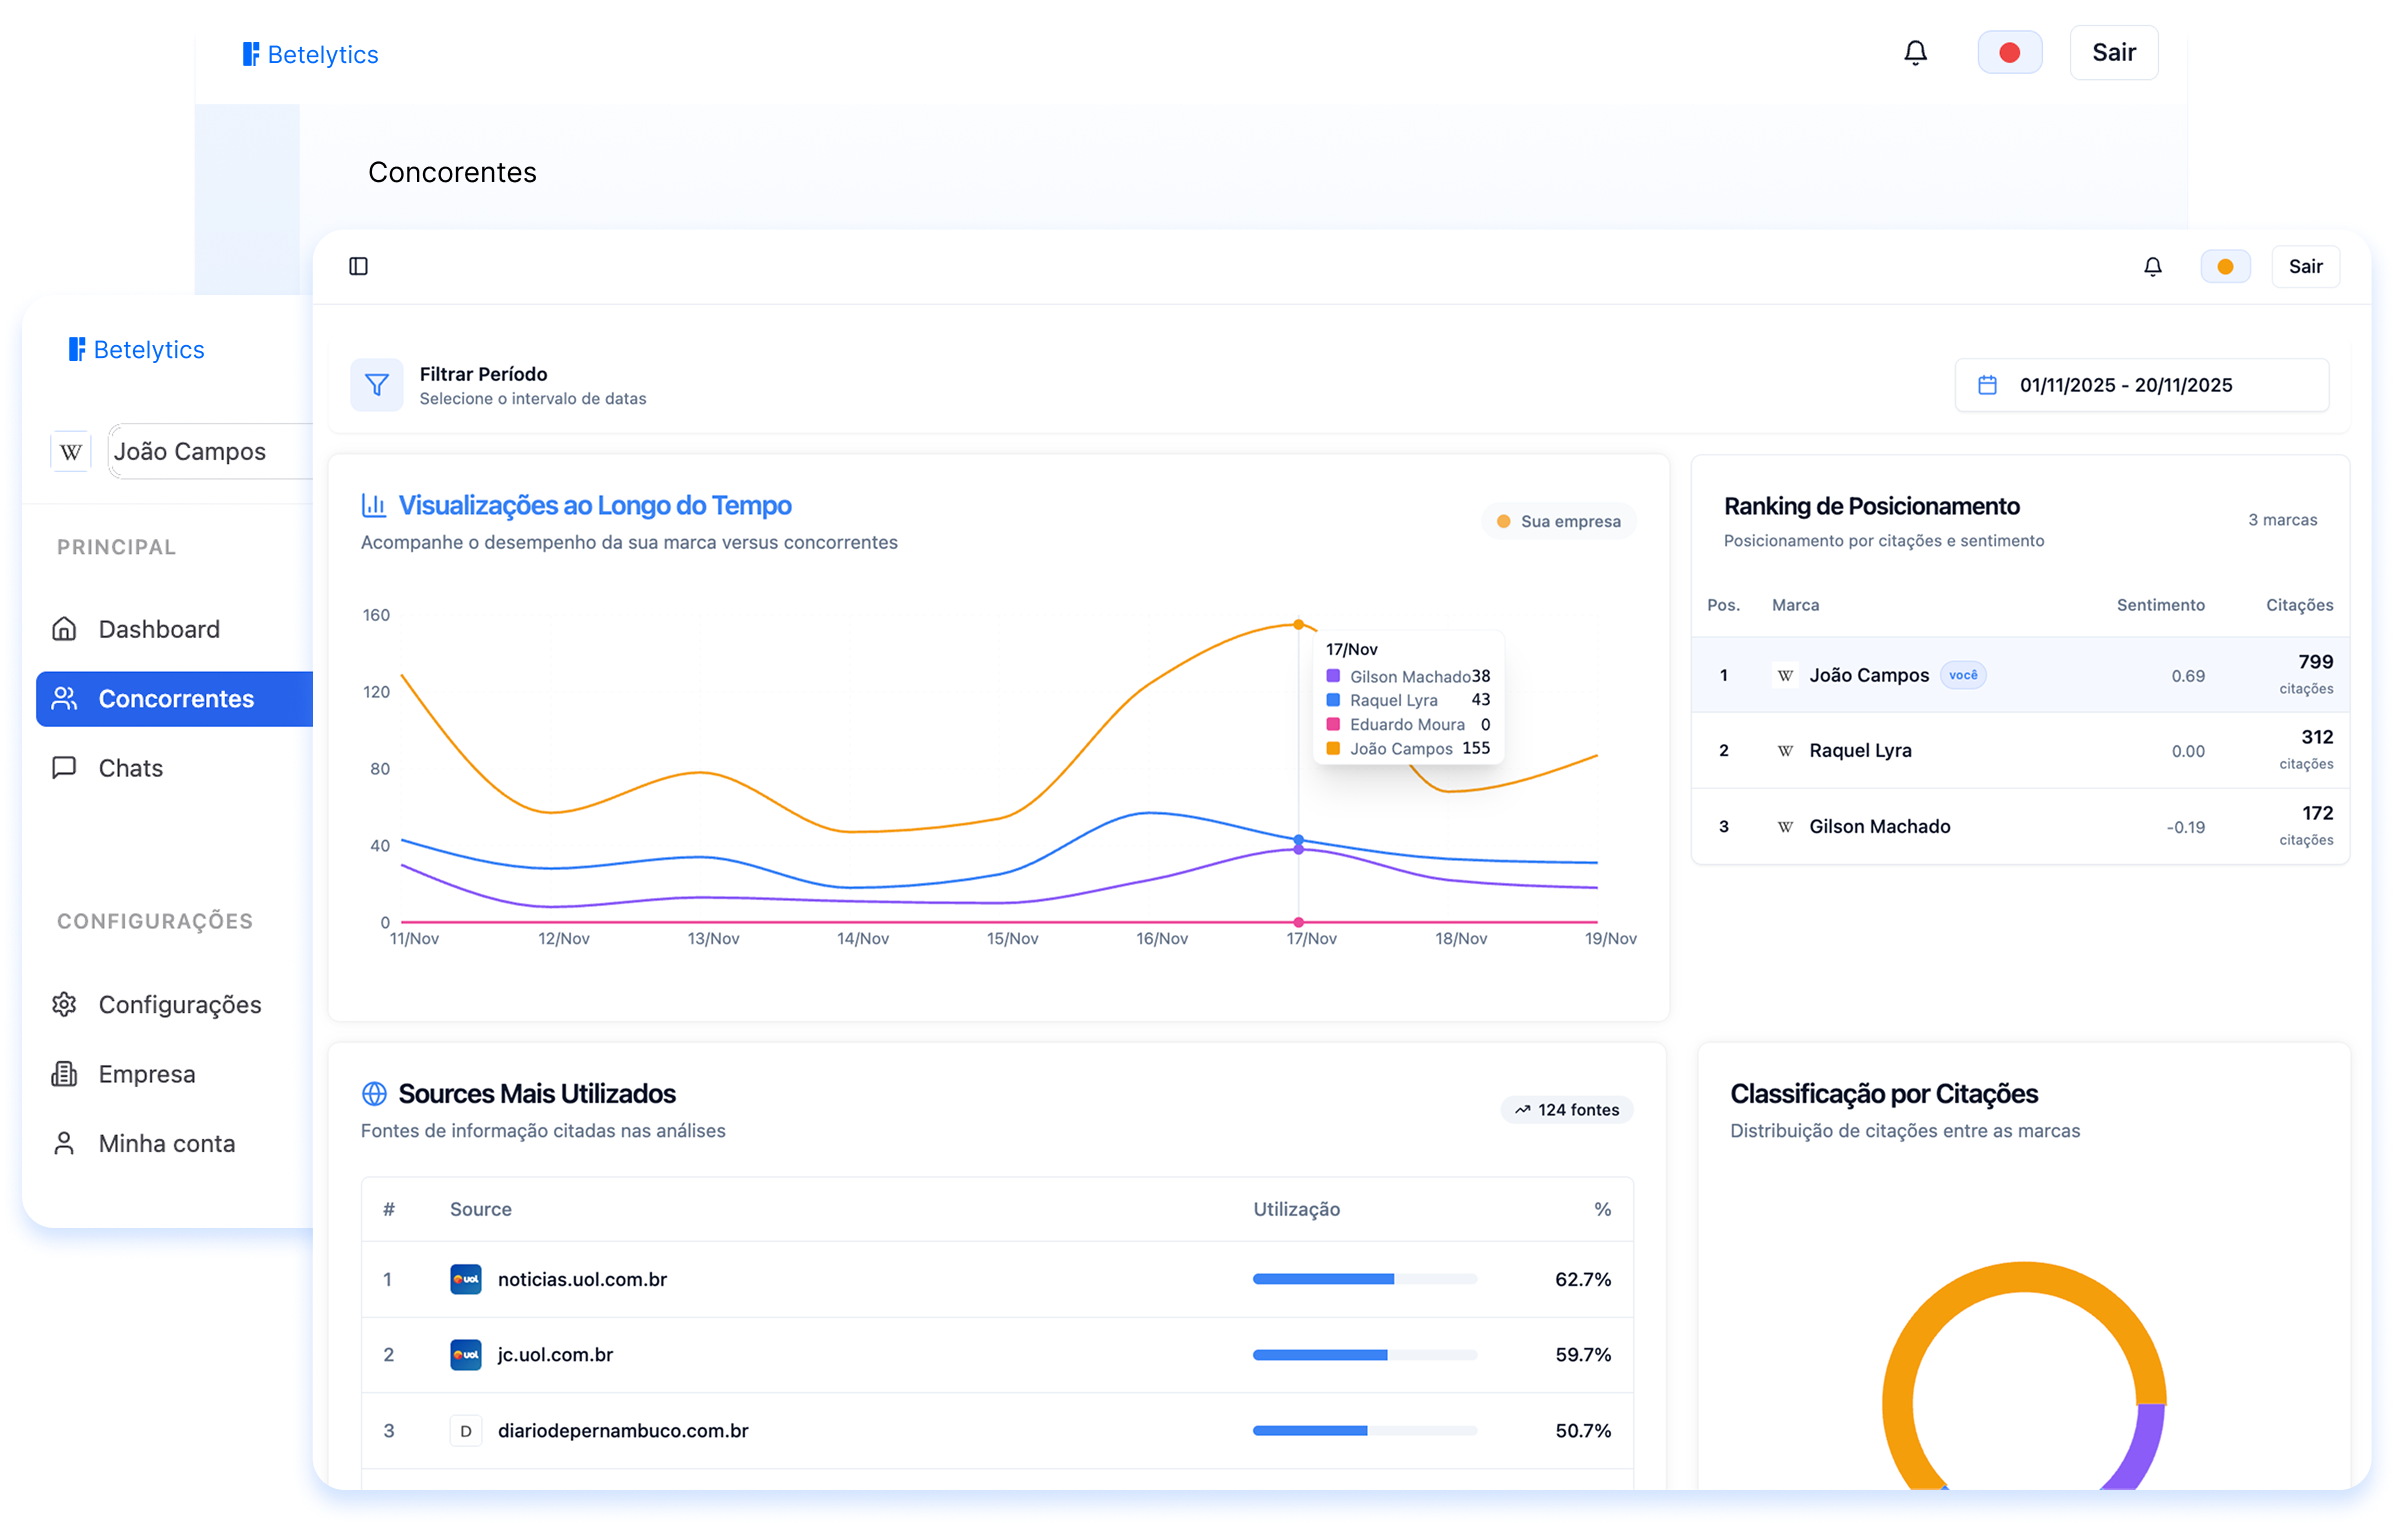Click the Wikipedia icon beside João Campos
Viewport: 2396px width, 1526px height.
[70, 451]
